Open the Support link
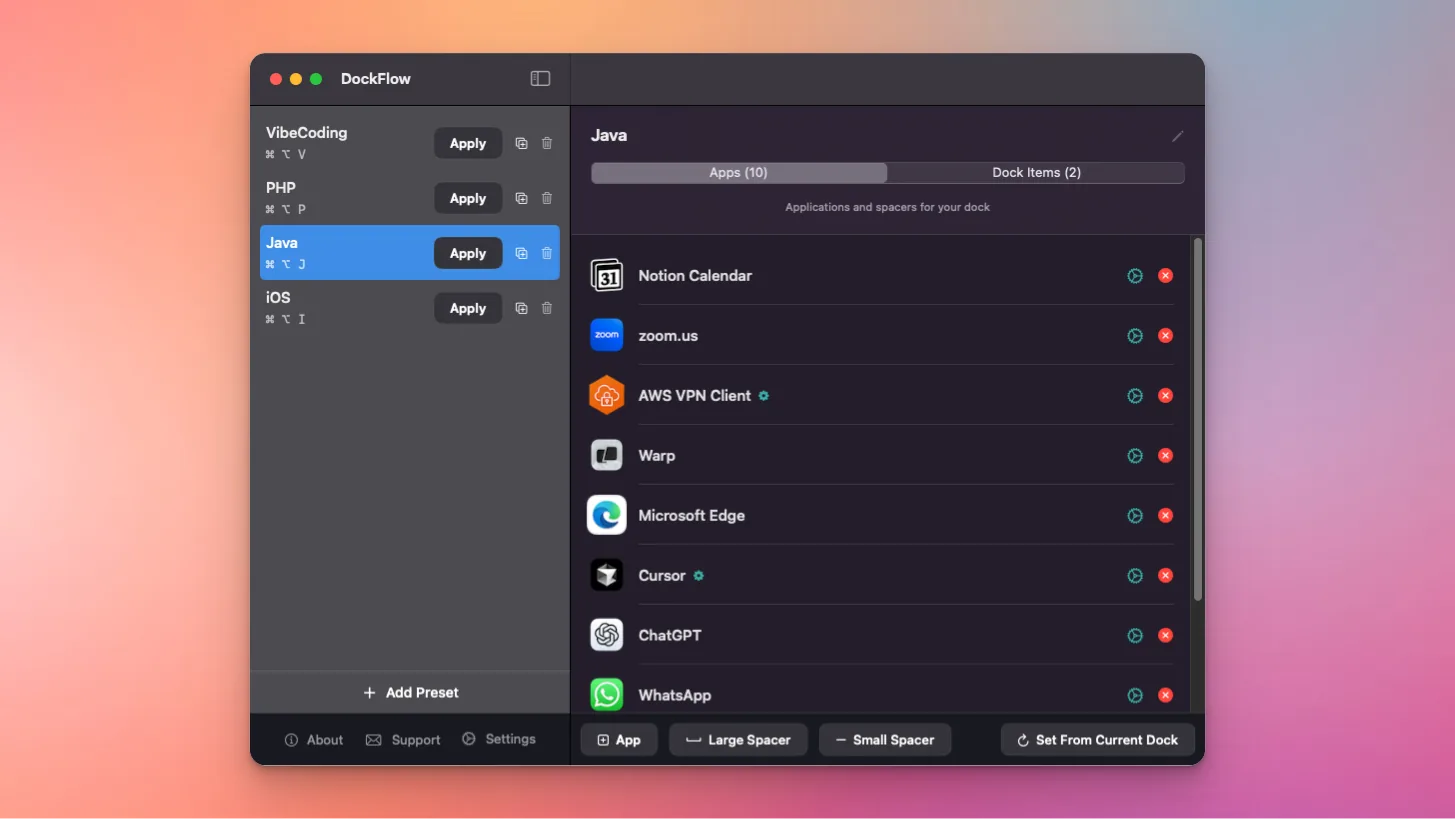Screen dimensions: 1456x819 click(403, 740)
